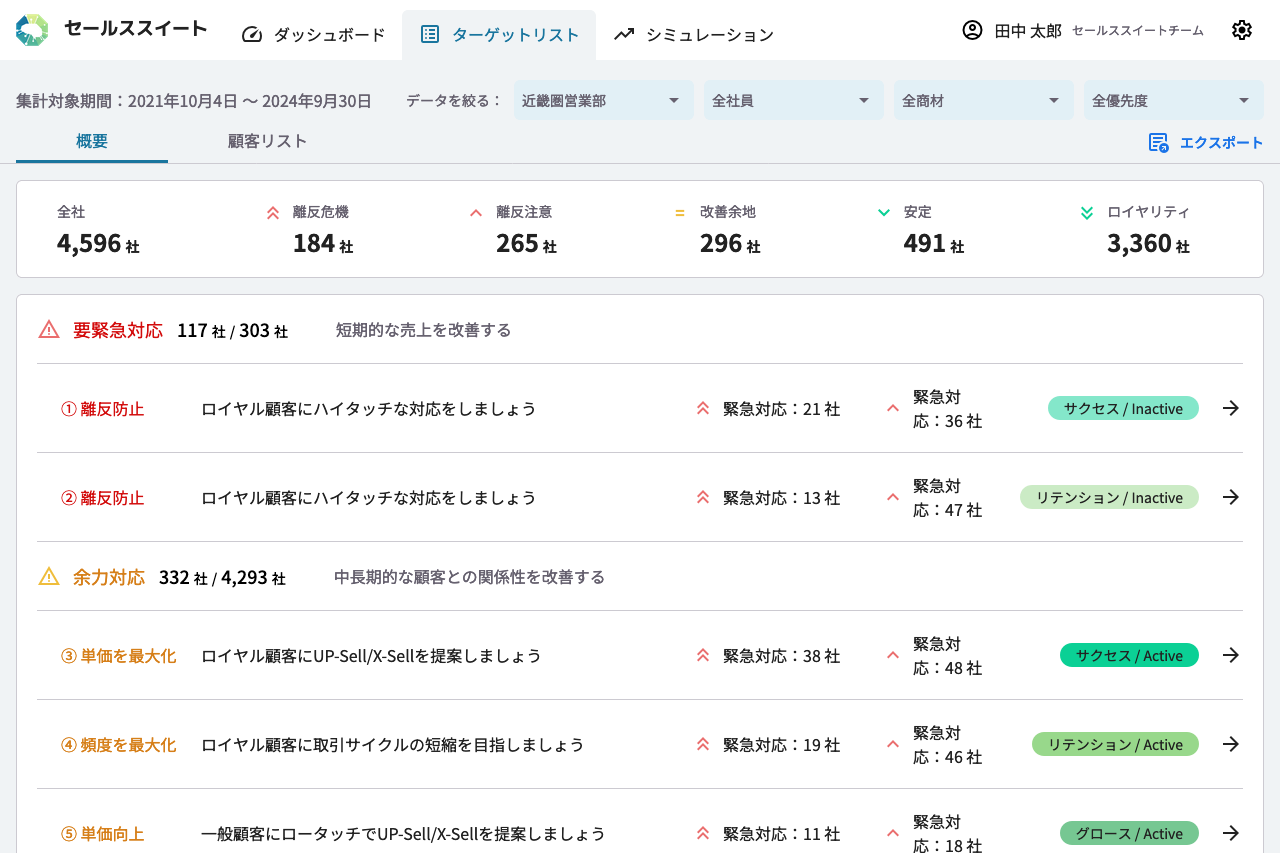
Task: Click the export document icon
Action: tap(1159, 142)
